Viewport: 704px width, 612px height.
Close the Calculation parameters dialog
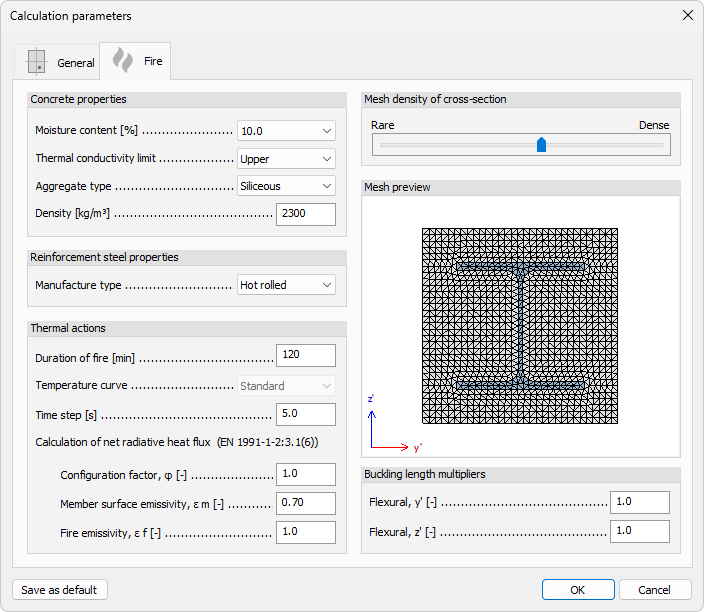tap(687, 15)
